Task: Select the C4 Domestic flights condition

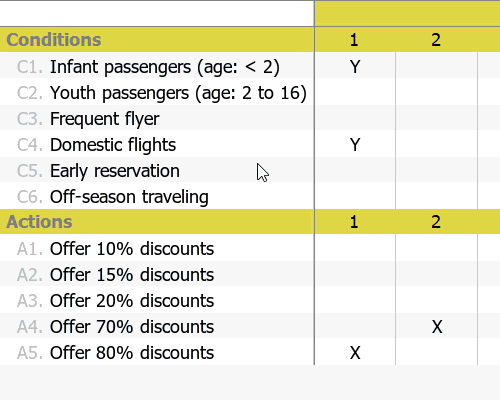Action: pos(157,145)
